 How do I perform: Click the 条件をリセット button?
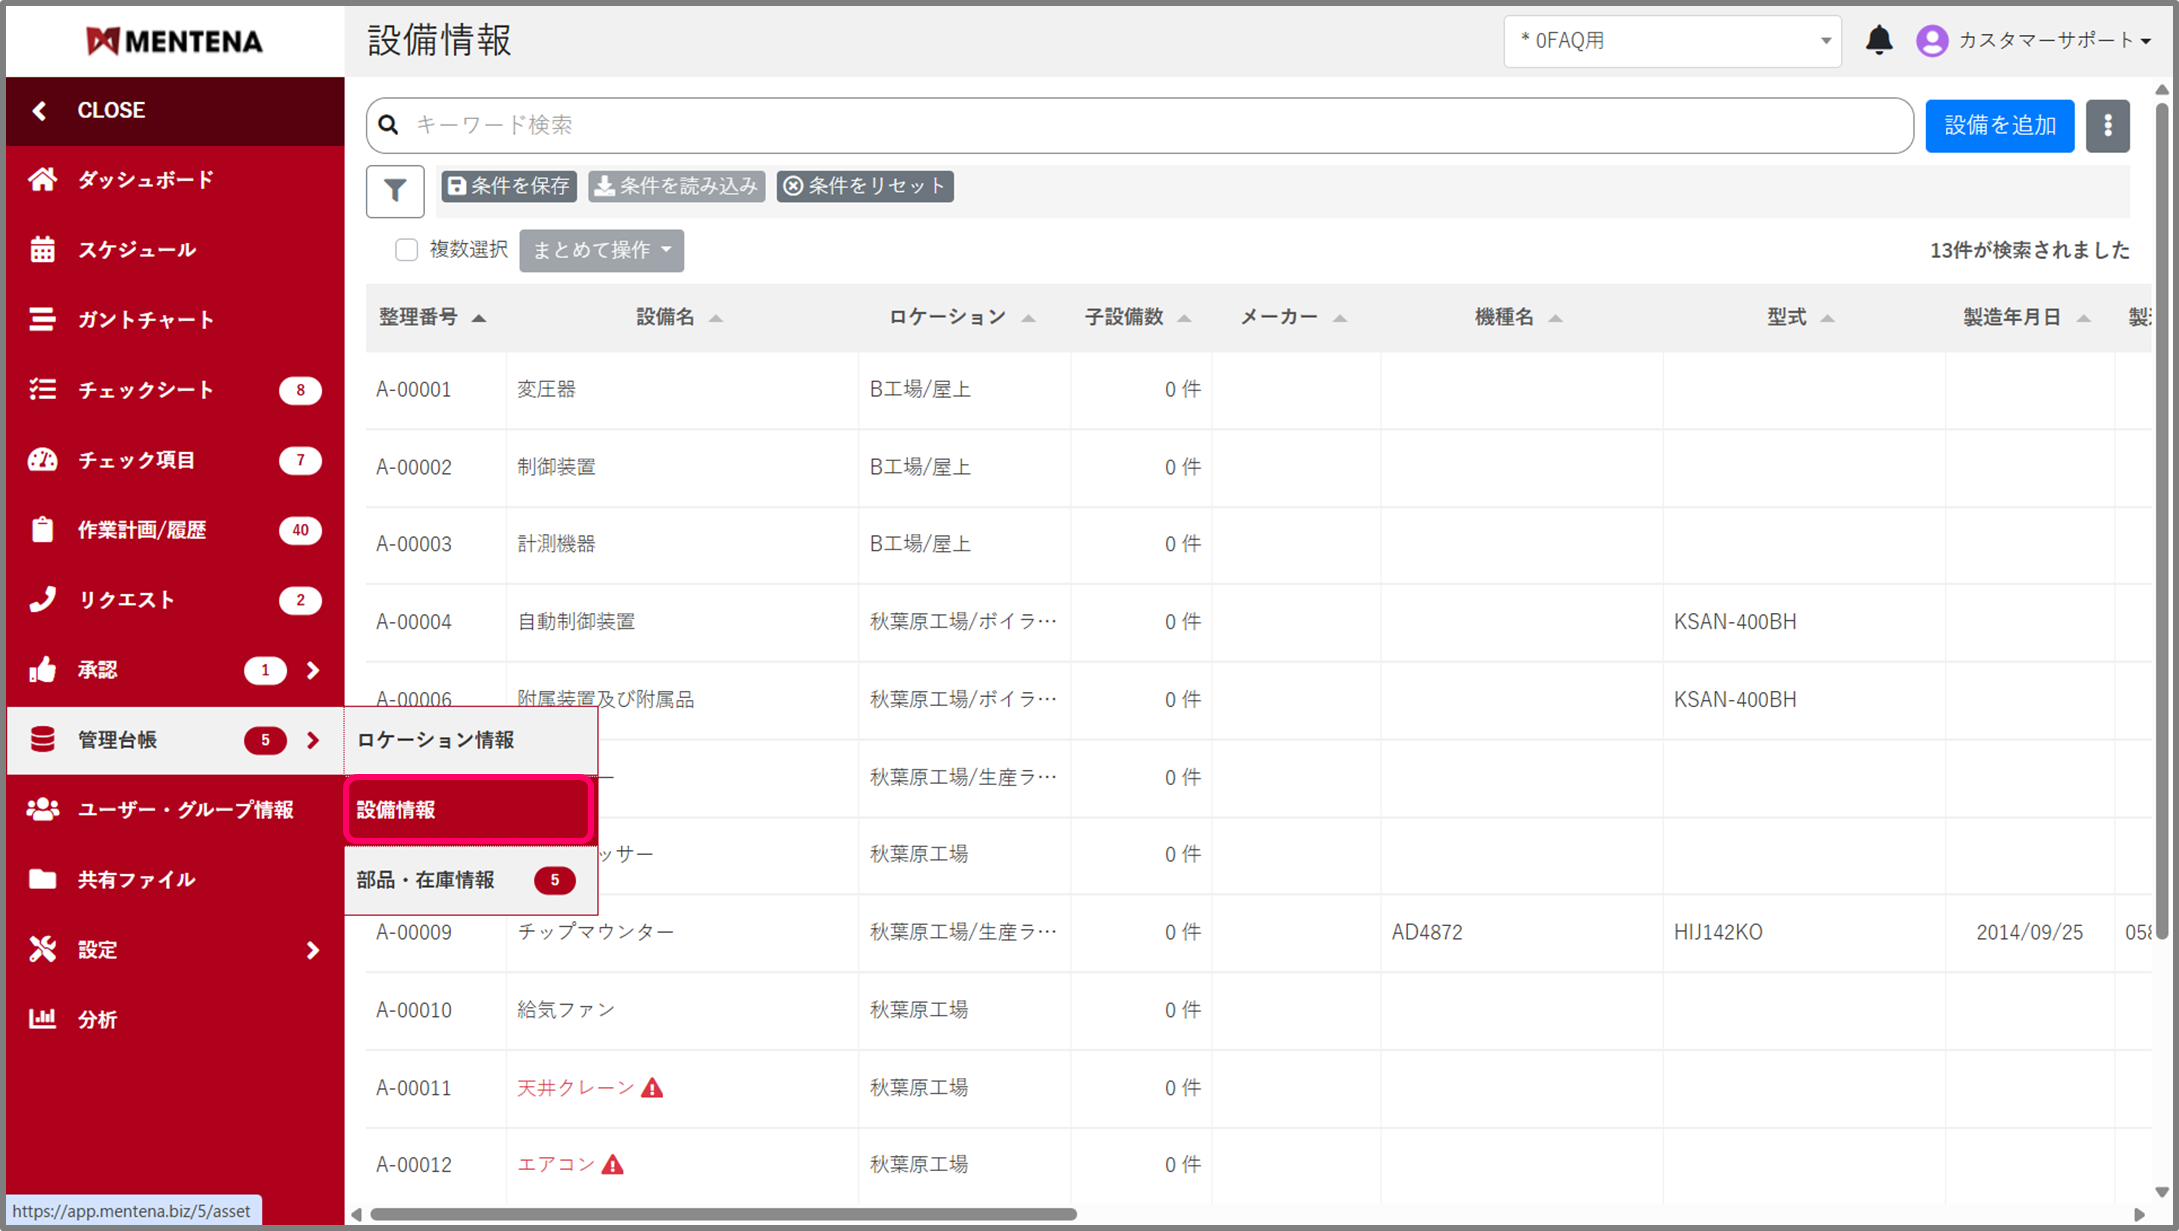pyautogui.click(x=865, y=186)
